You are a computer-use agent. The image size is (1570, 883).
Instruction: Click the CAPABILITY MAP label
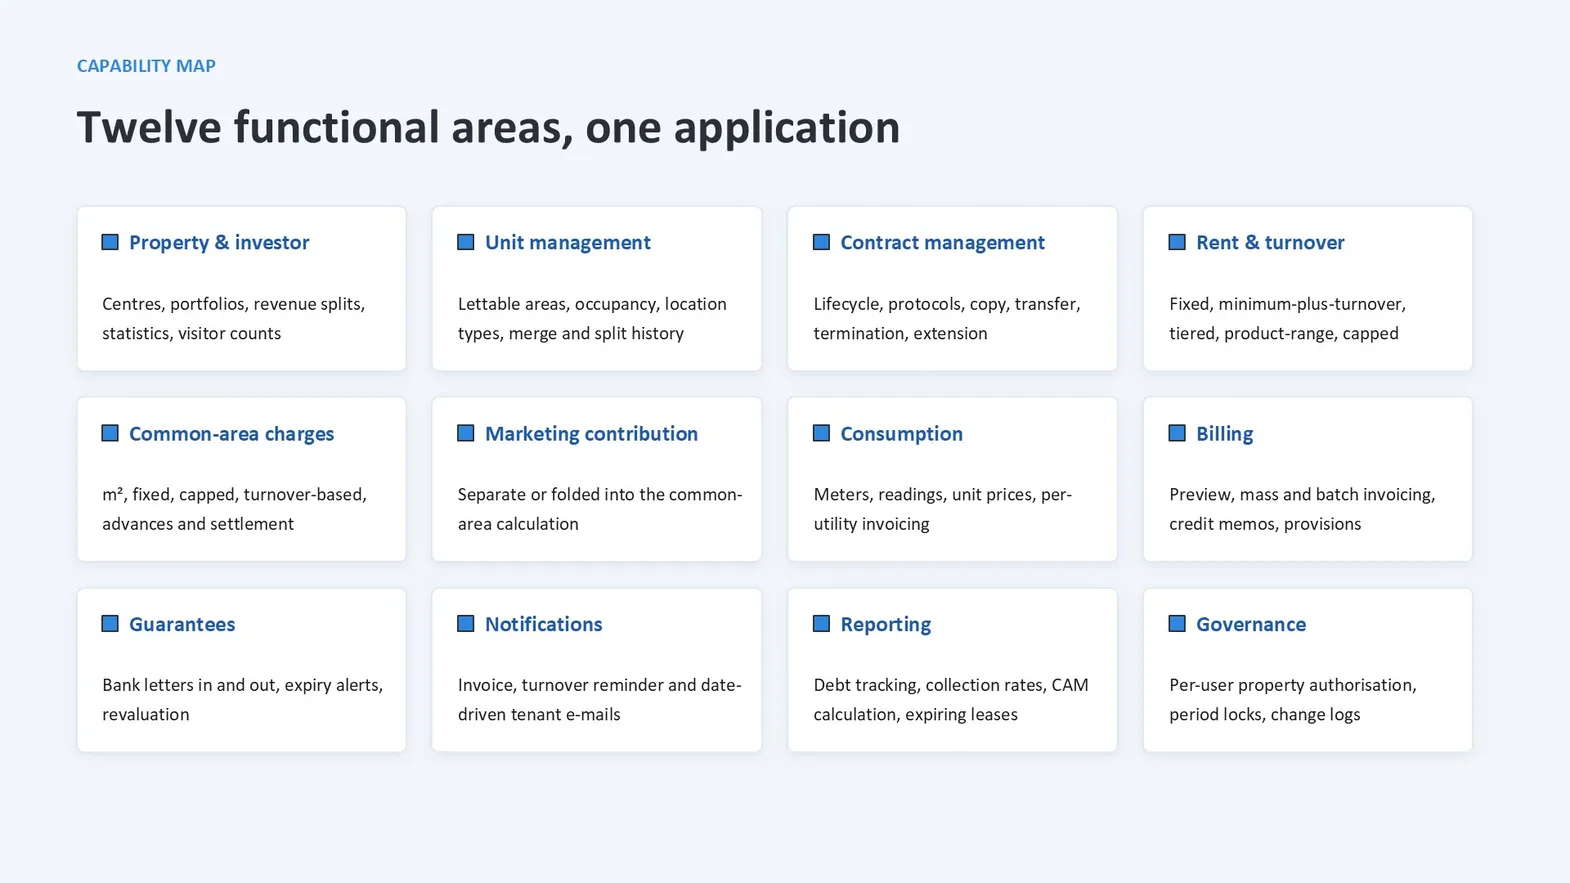146,66
